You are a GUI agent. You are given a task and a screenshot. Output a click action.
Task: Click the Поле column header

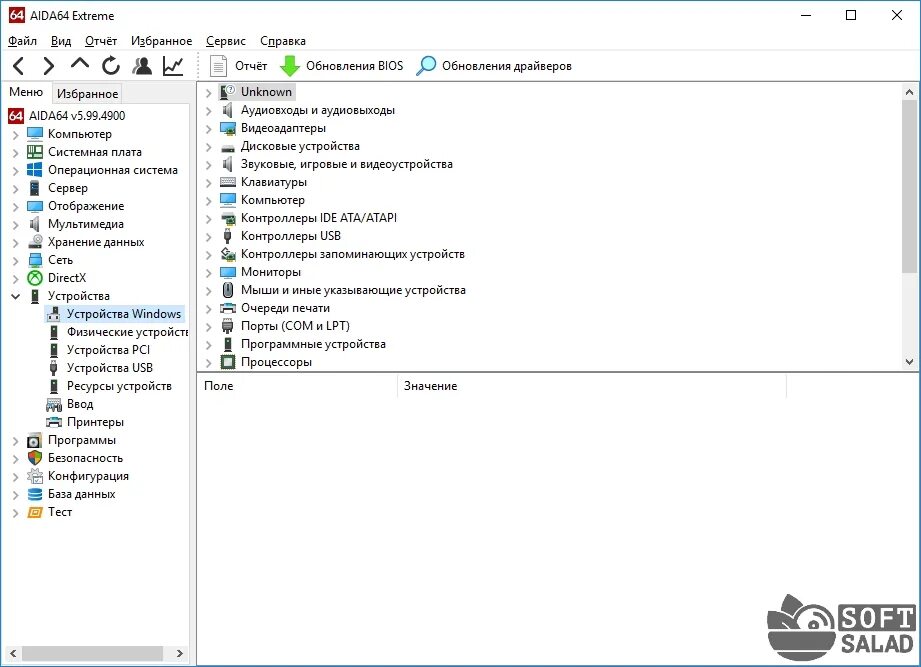click(298, 386)
